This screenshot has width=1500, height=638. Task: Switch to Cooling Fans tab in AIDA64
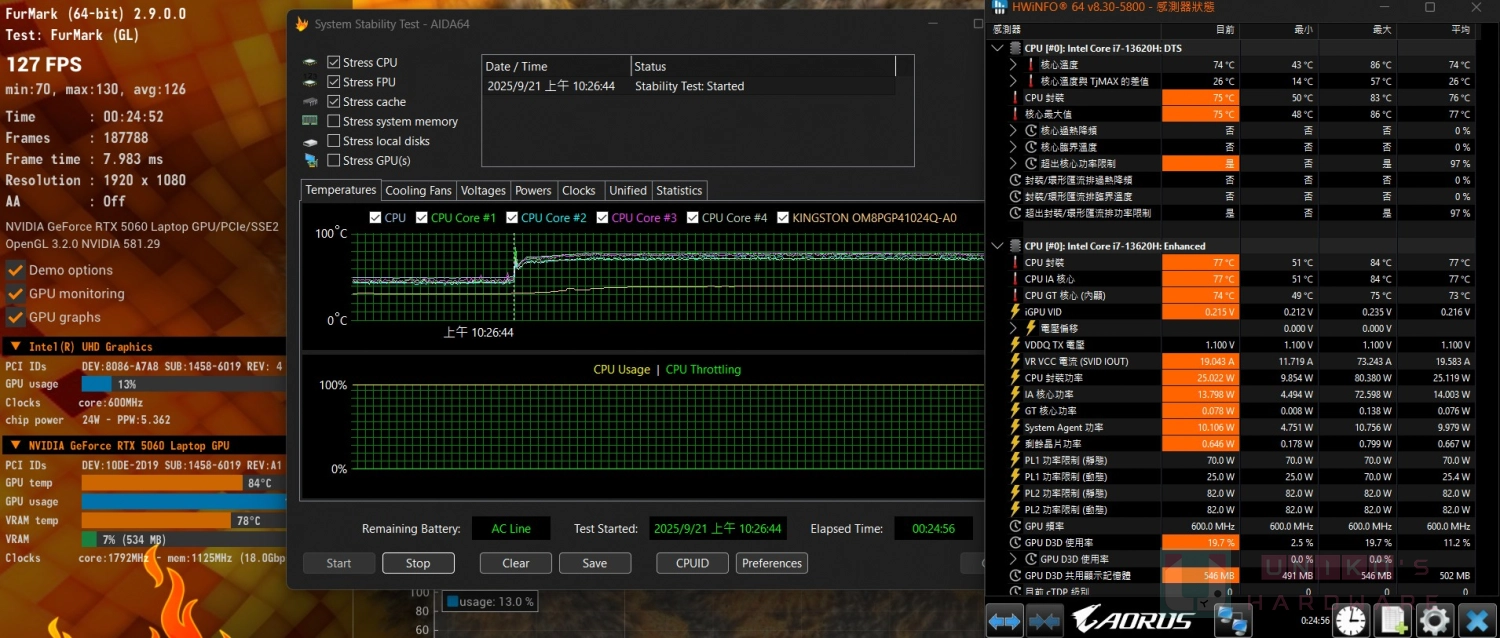point(418,190)
